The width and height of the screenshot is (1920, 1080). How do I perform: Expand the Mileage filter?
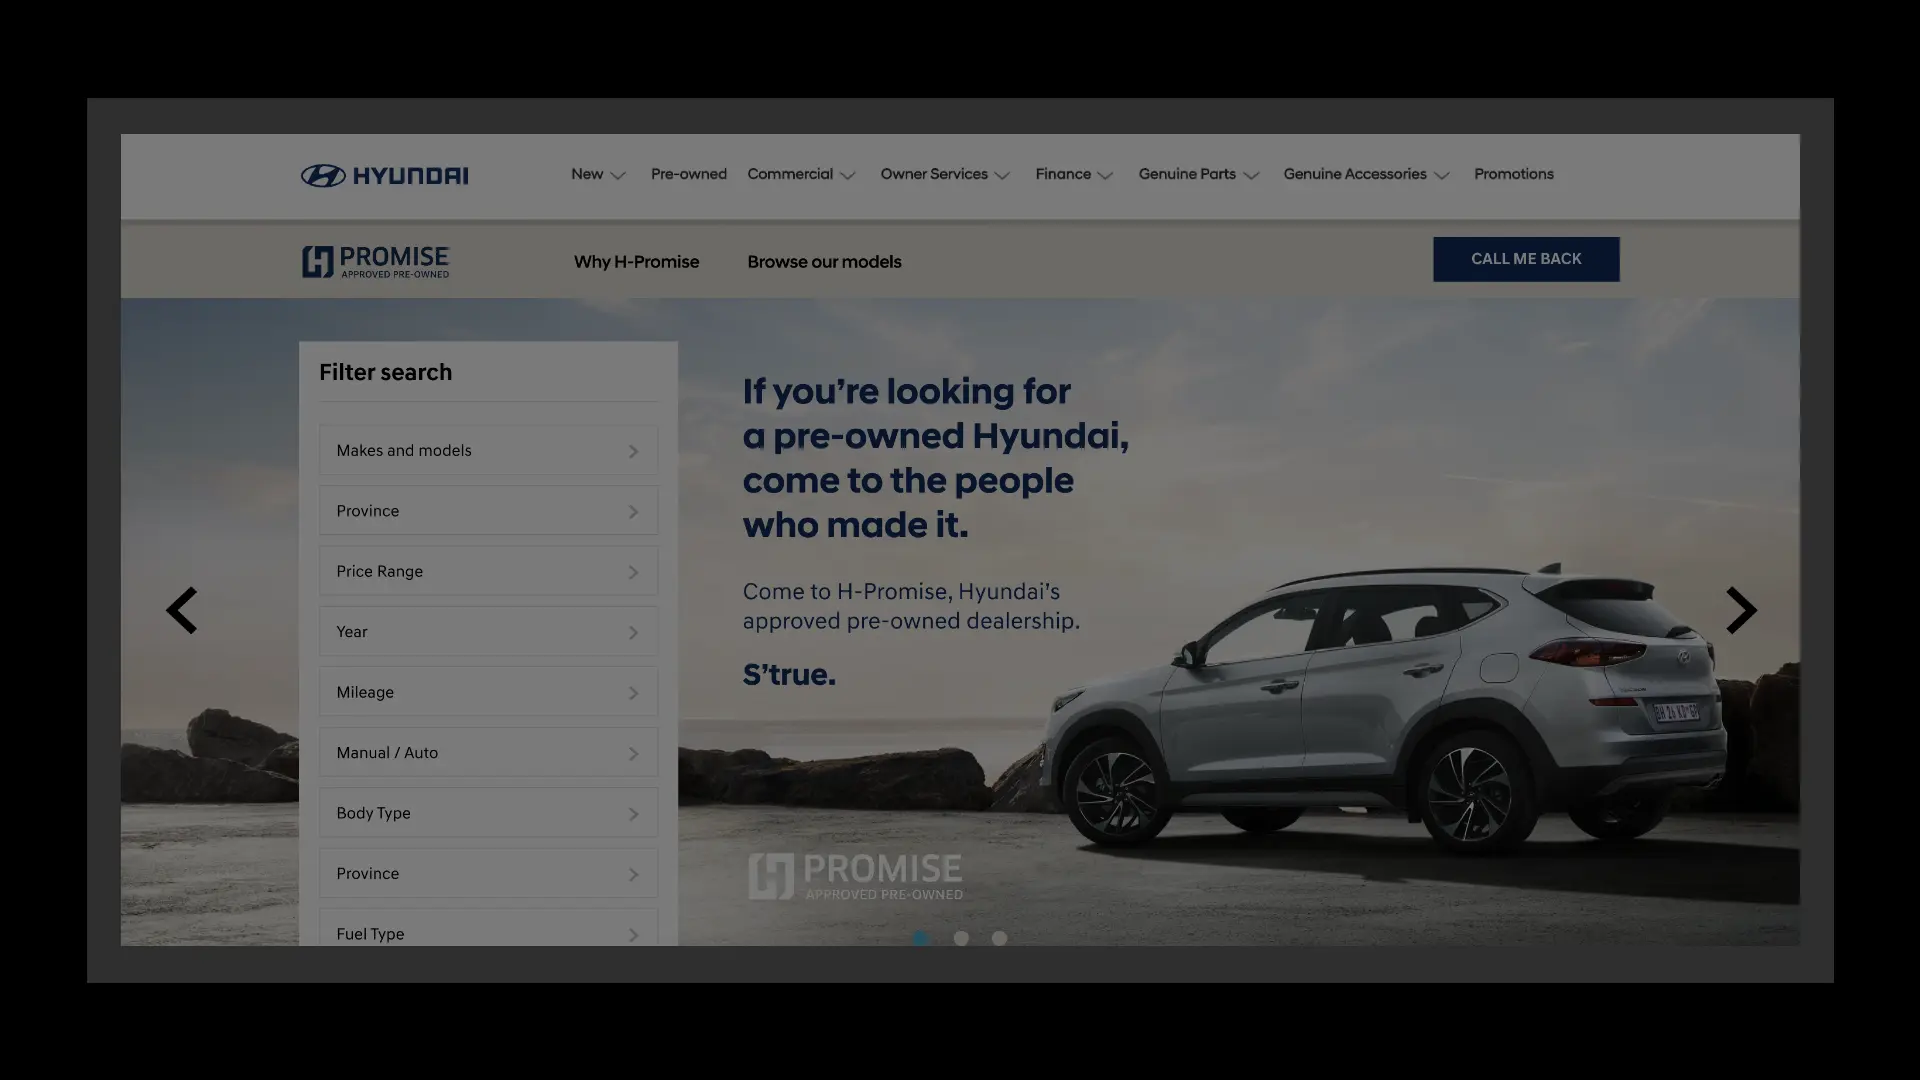click(488, 693)
